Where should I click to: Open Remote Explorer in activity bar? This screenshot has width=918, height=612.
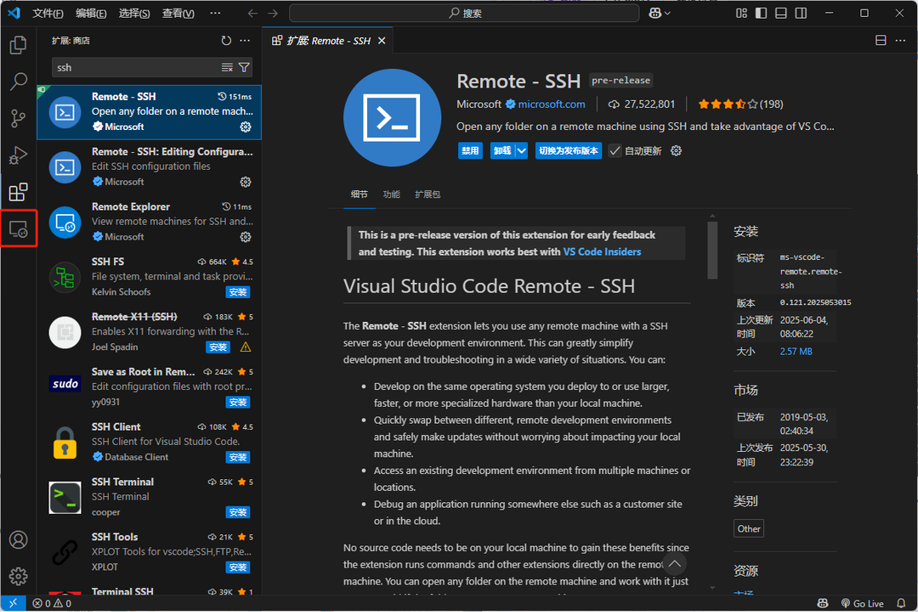point(18,228)
